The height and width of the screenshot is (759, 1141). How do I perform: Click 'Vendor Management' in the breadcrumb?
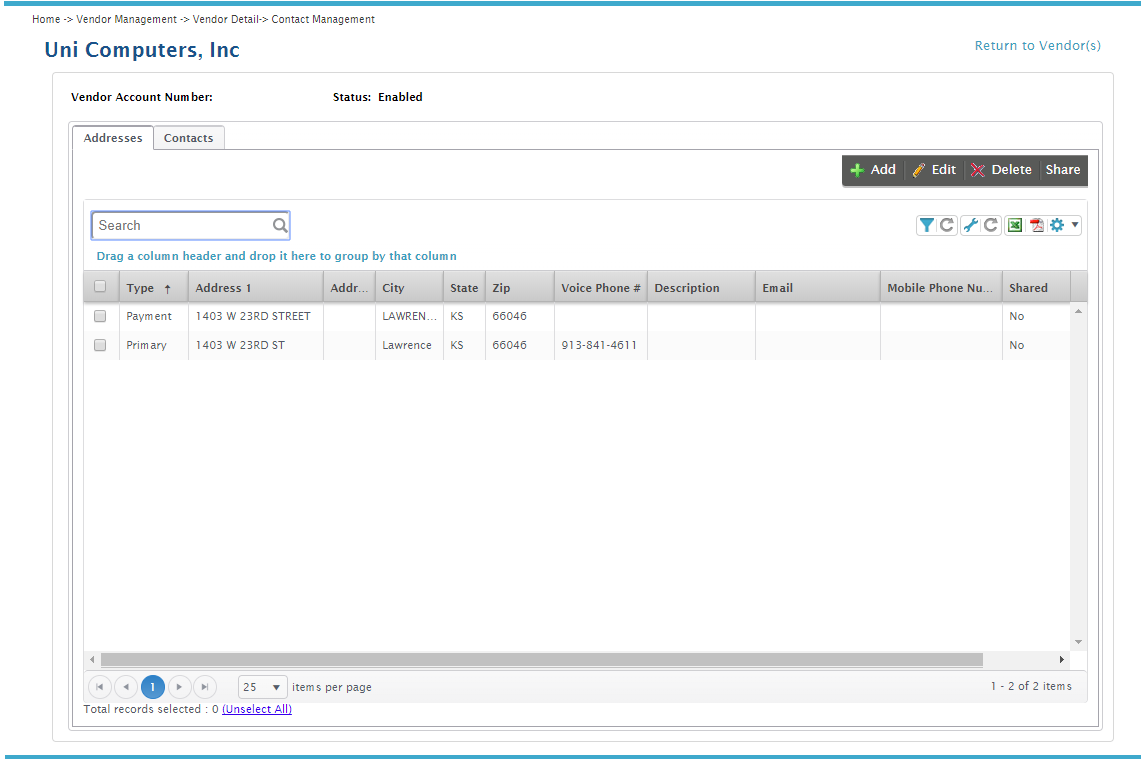(x=127, y=19)
